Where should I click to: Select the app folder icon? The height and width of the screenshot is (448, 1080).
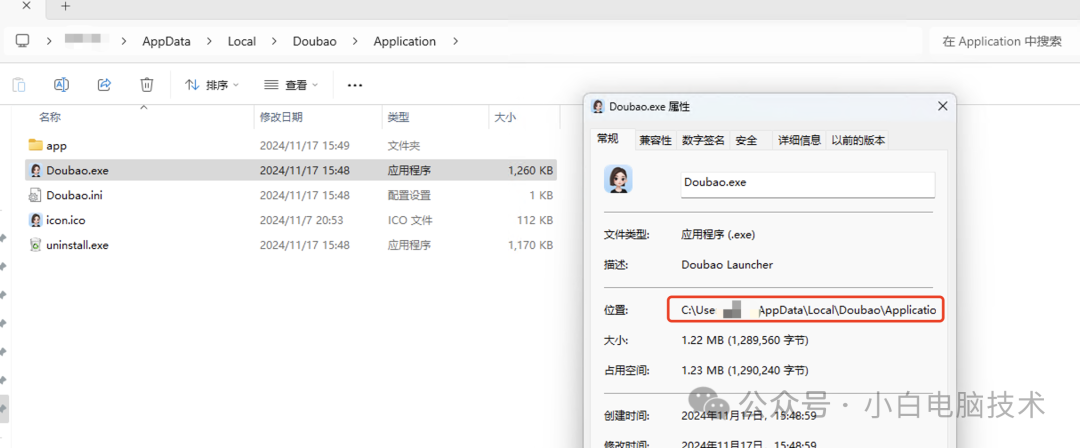[36, 145]
